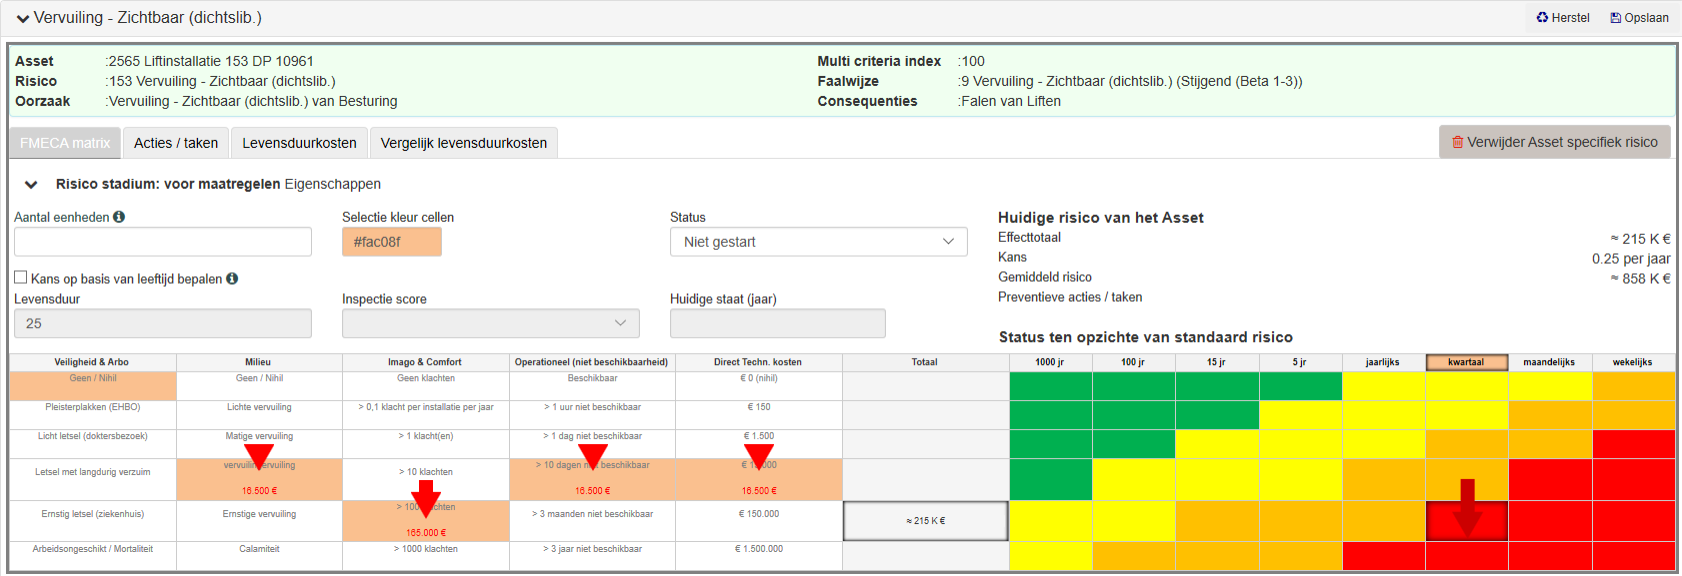Click the red matrix cell with arrow

point(1467,521)
